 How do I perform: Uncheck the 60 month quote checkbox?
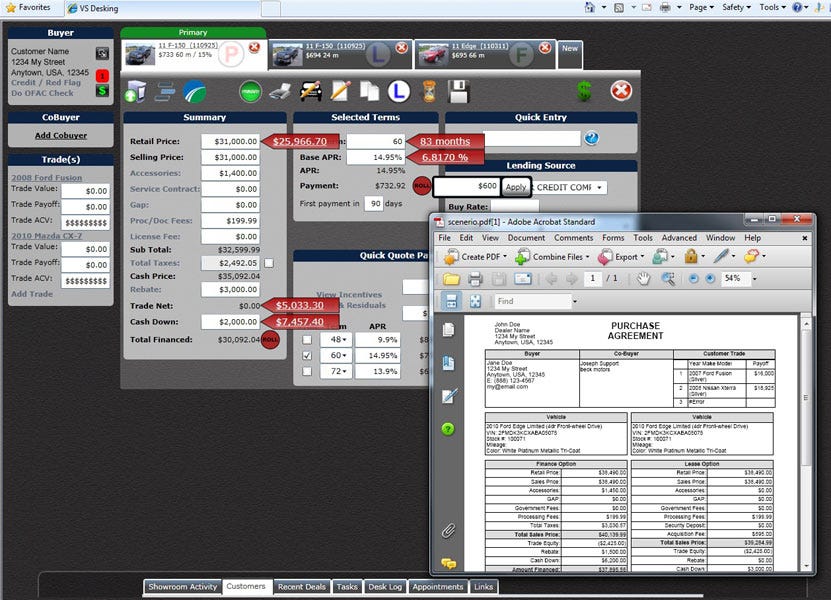pos(307,356)
